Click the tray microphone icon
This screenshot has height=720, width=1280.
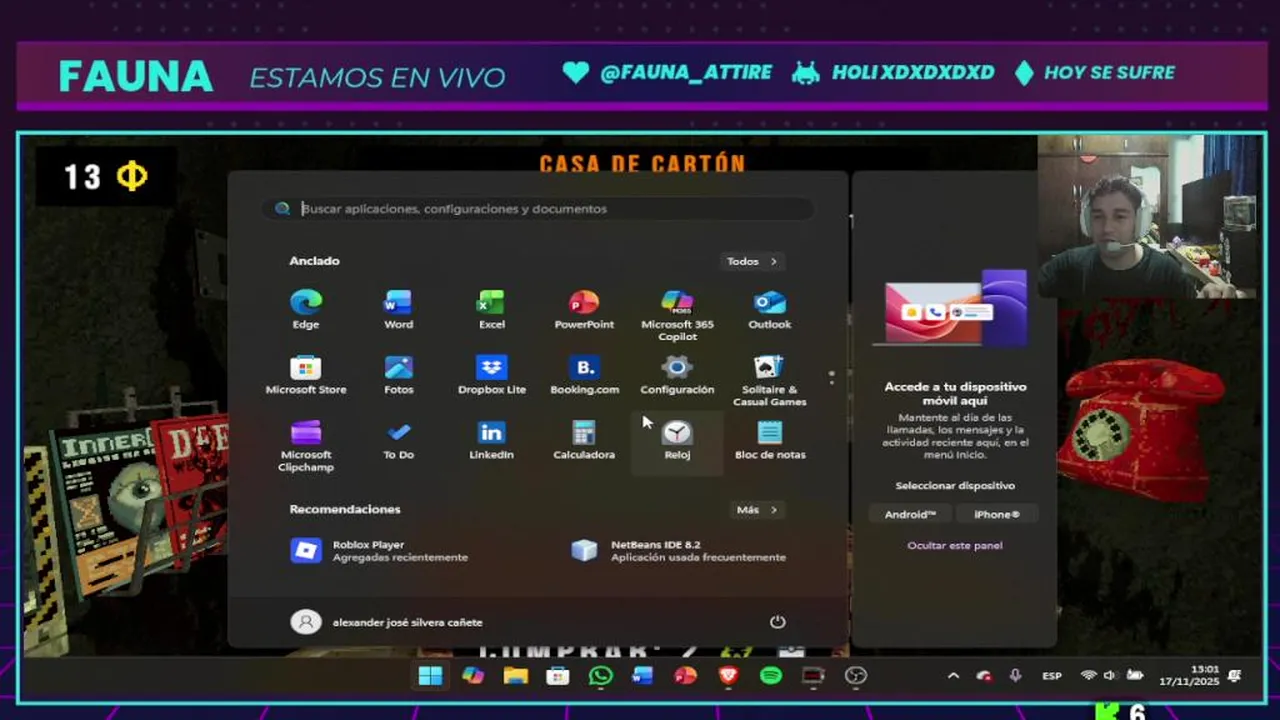coord(1015,676)
